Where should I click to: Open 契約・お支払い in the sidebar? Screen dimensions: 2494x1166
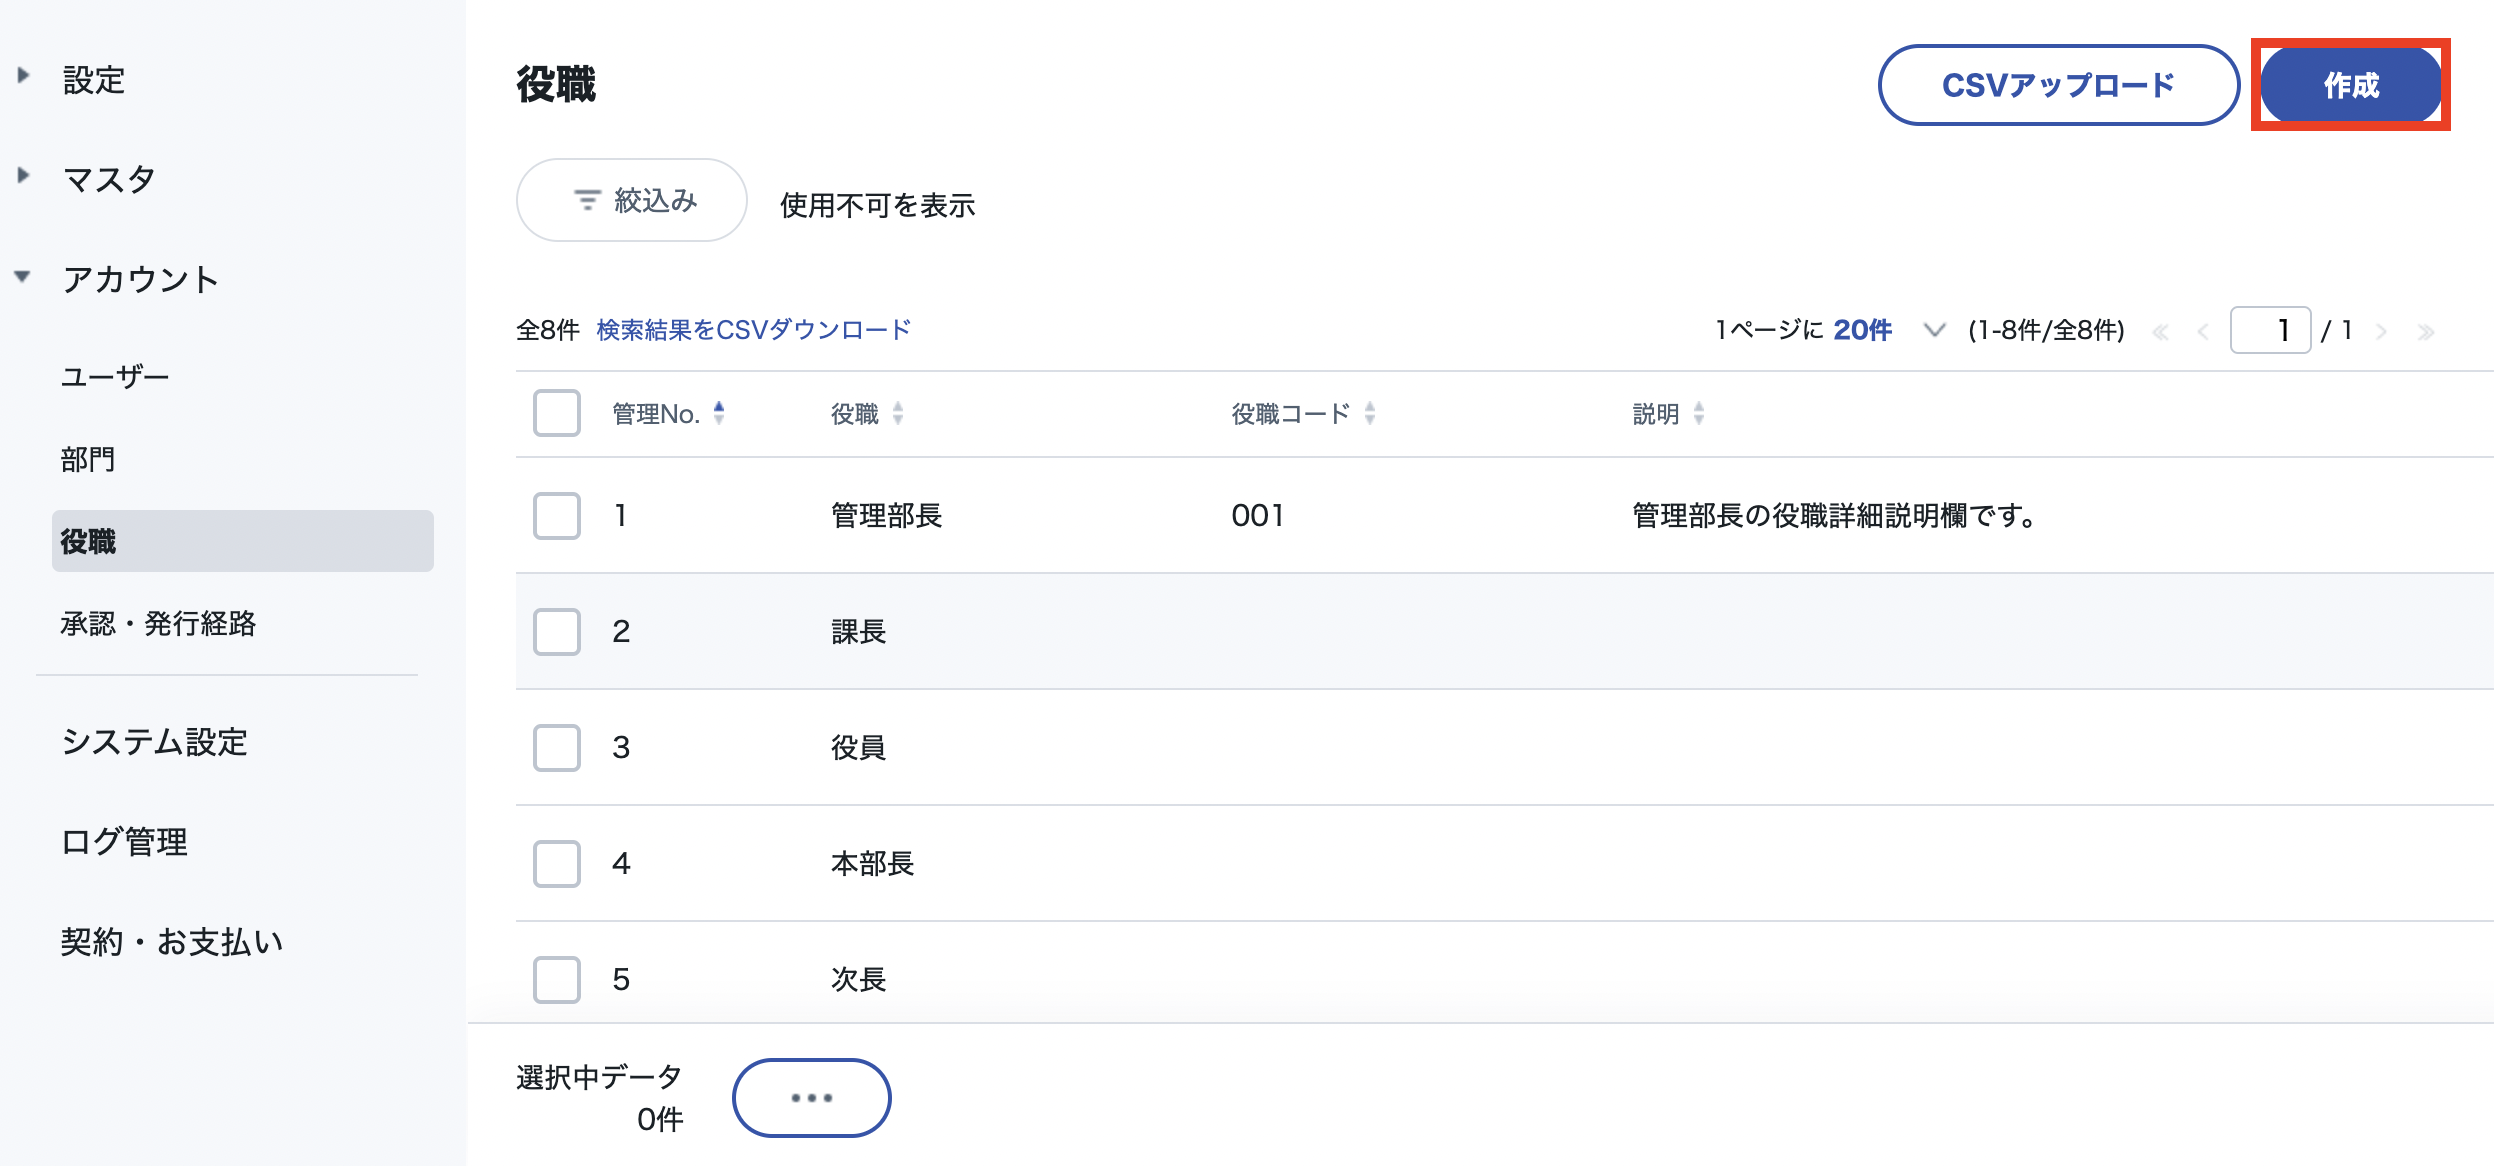click(172, 942)
